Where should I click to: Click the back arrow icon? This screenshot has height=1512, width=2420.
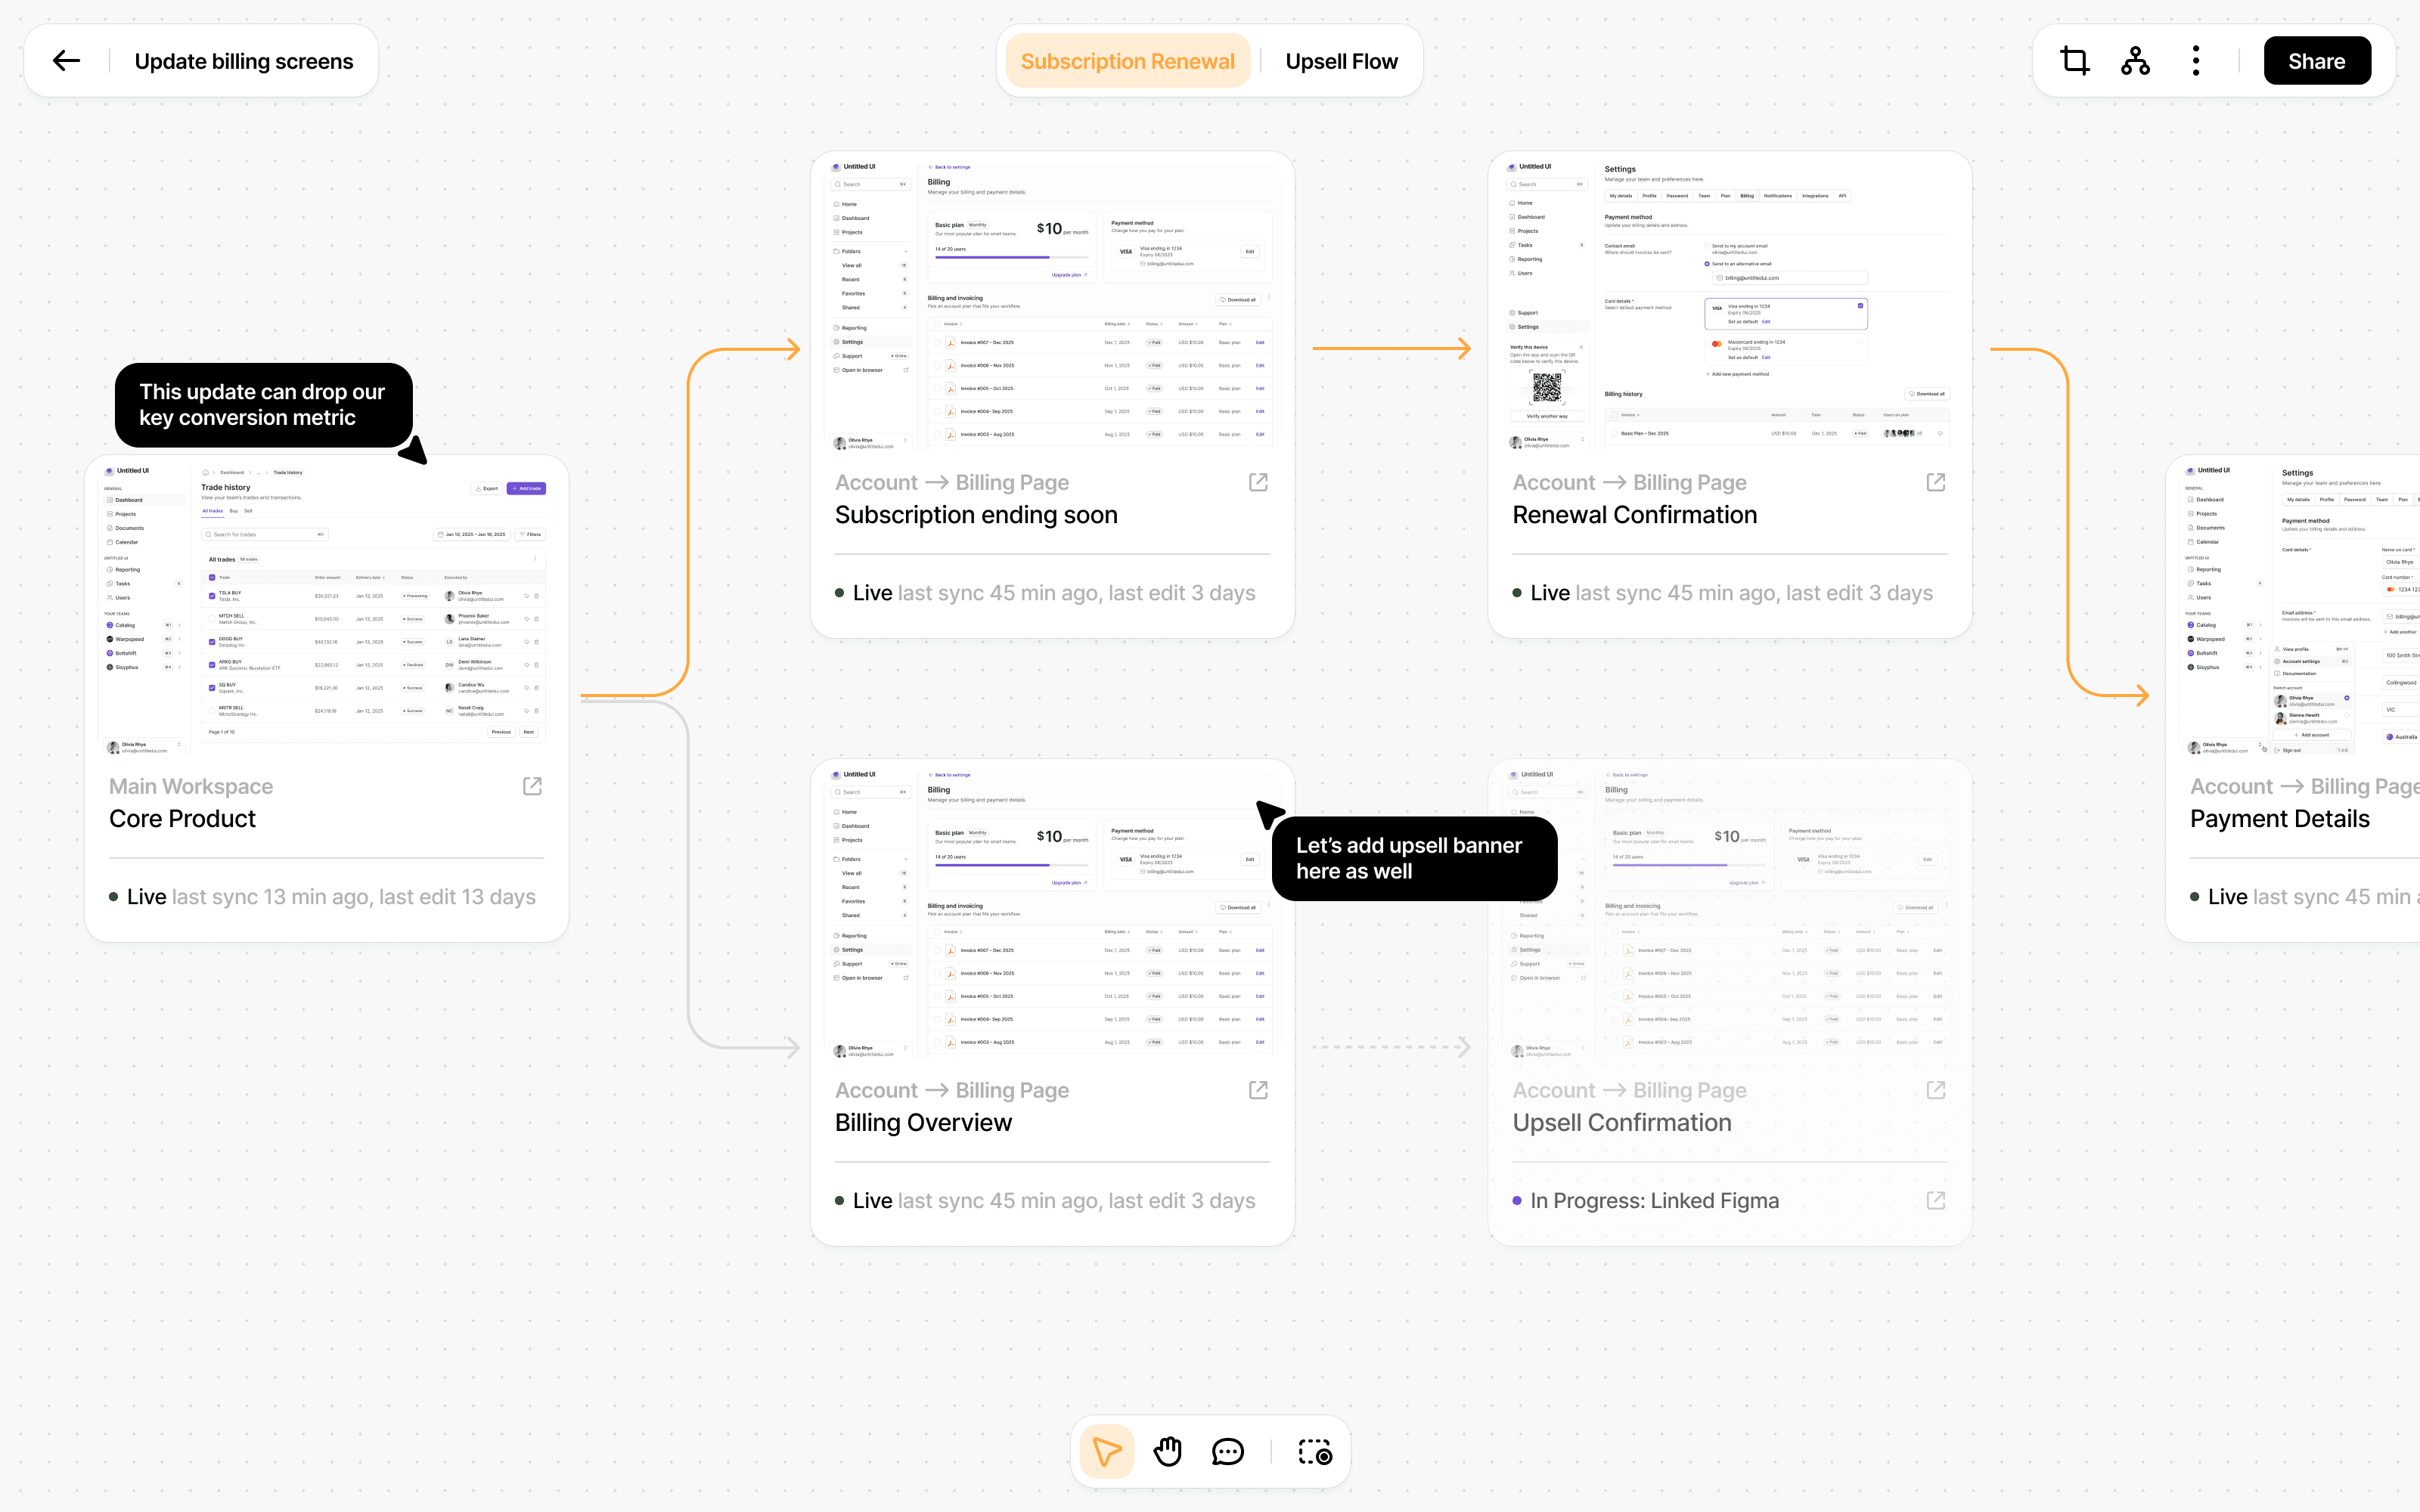(x=66, y=61)
